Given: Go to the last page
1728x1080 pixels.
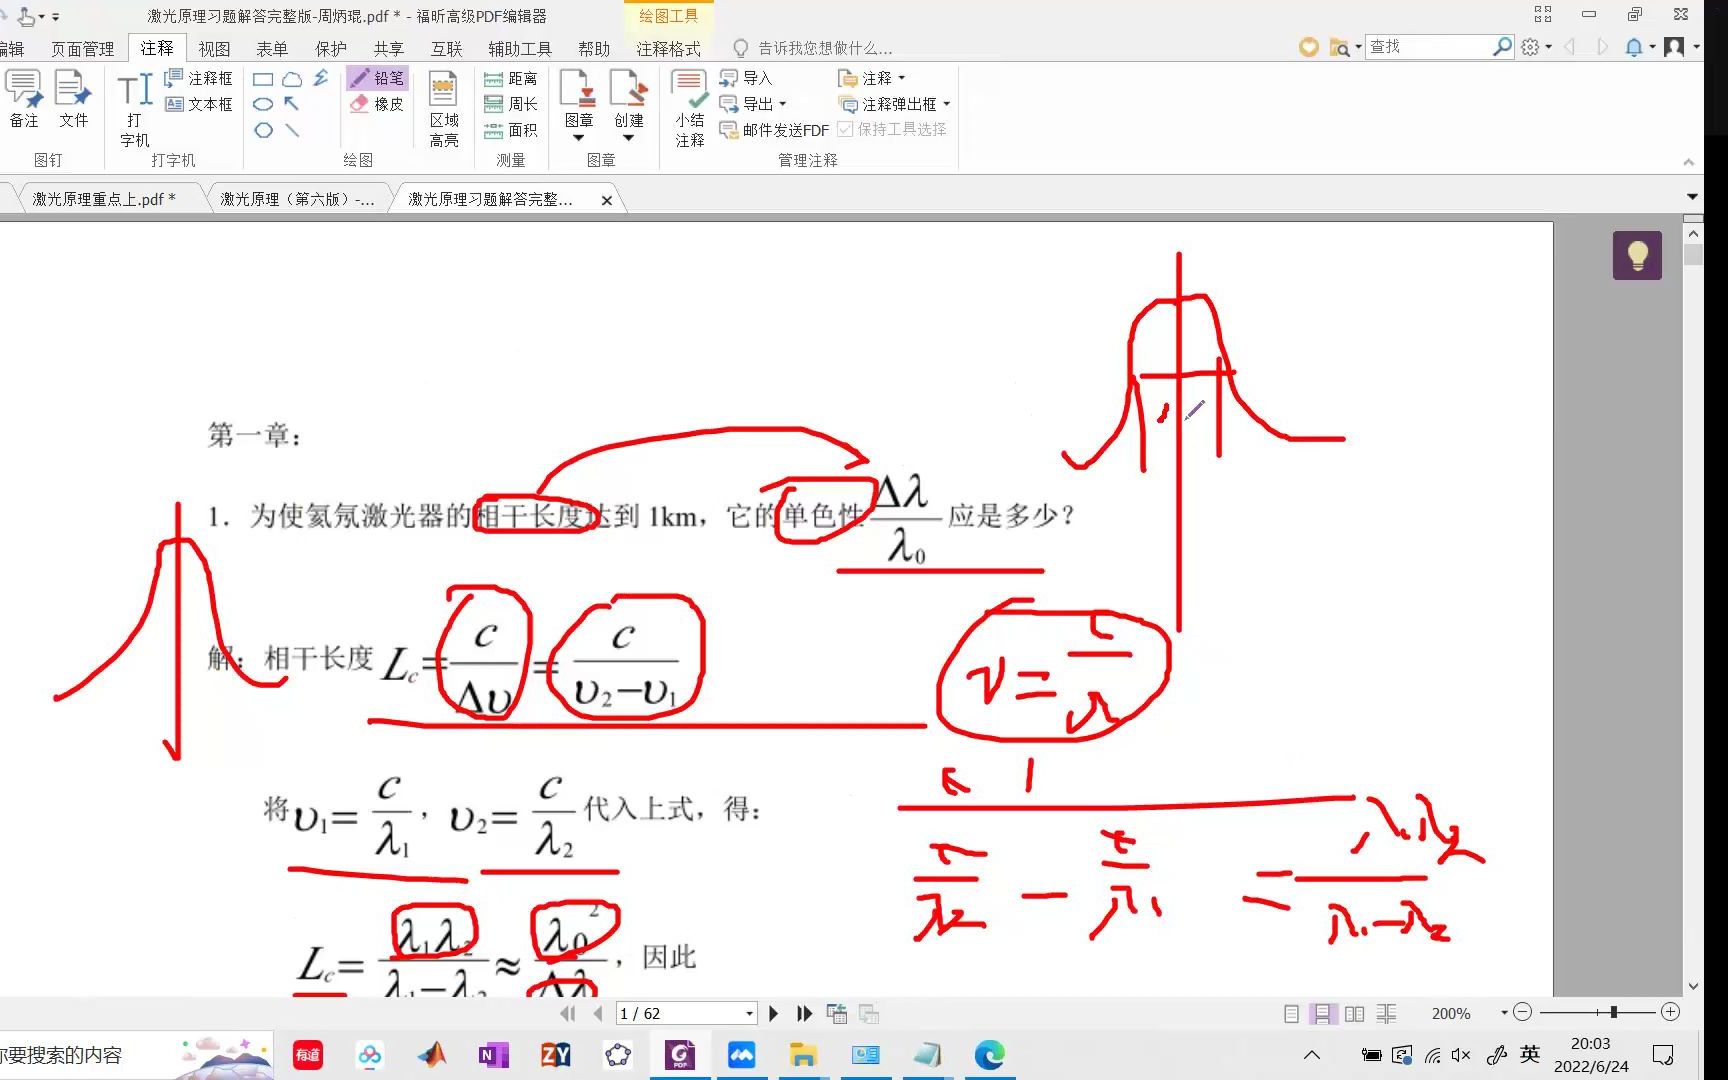Looking at the screenshot, I should (804, 1013).
